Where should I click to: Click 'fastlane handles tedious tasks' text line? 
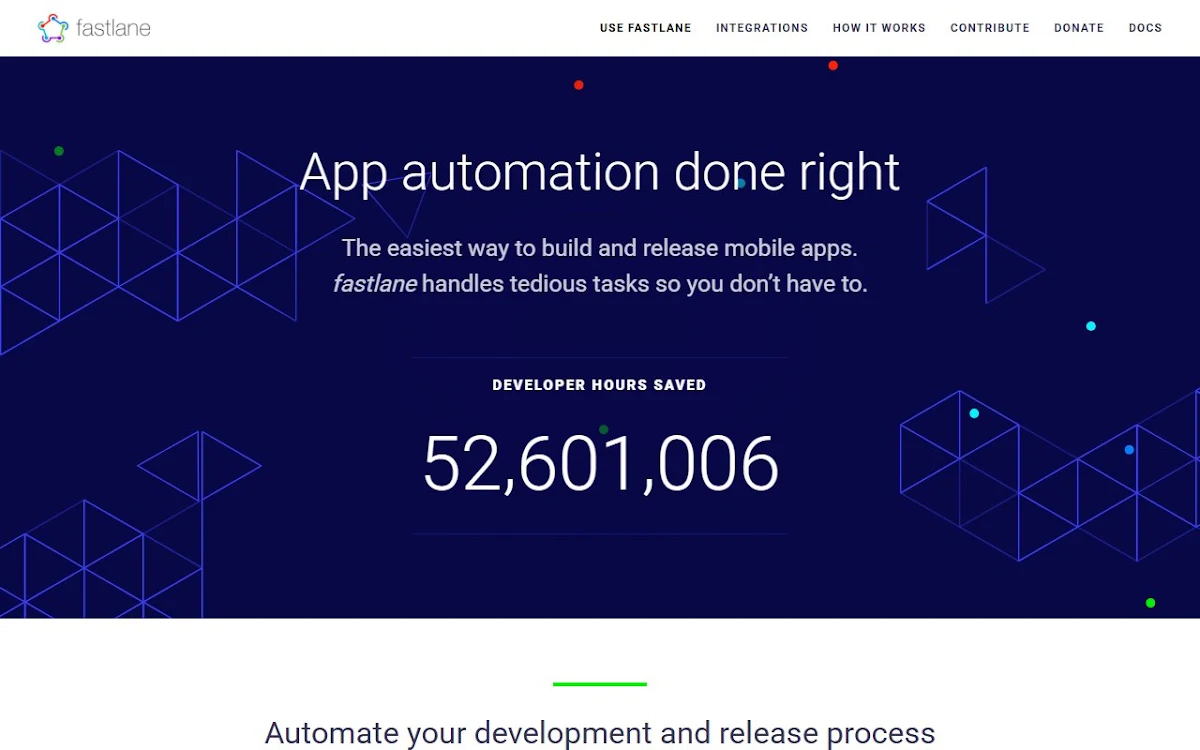(600, 284)
